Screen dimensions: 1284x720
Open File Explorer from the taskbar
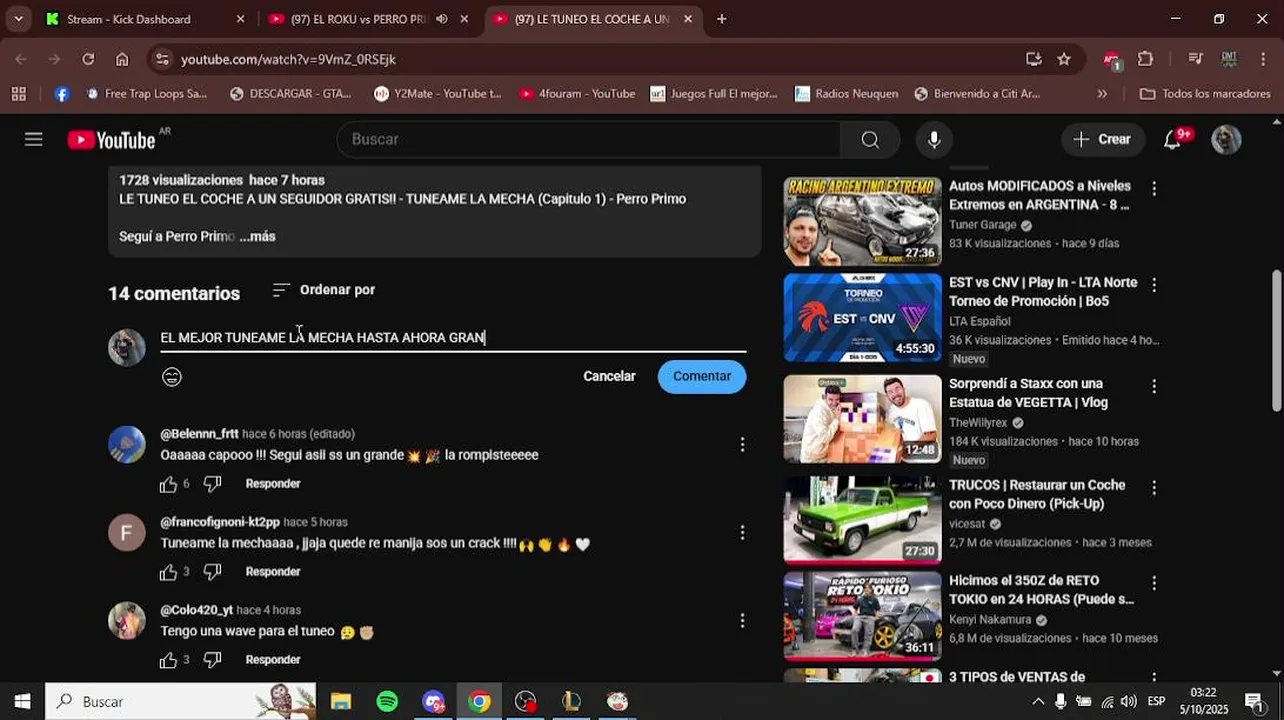click(341, 701)
